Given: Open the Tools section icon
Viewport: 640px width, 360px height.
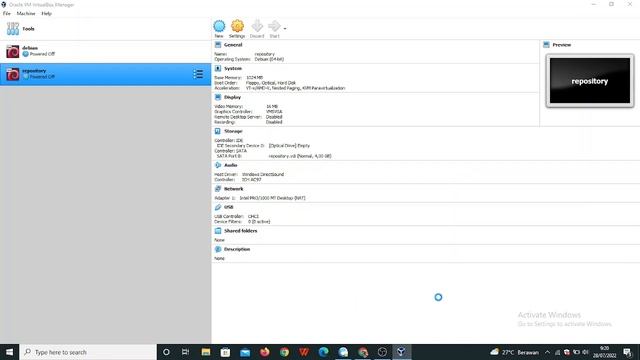Looking at the screenshot, I should (13, 29).
